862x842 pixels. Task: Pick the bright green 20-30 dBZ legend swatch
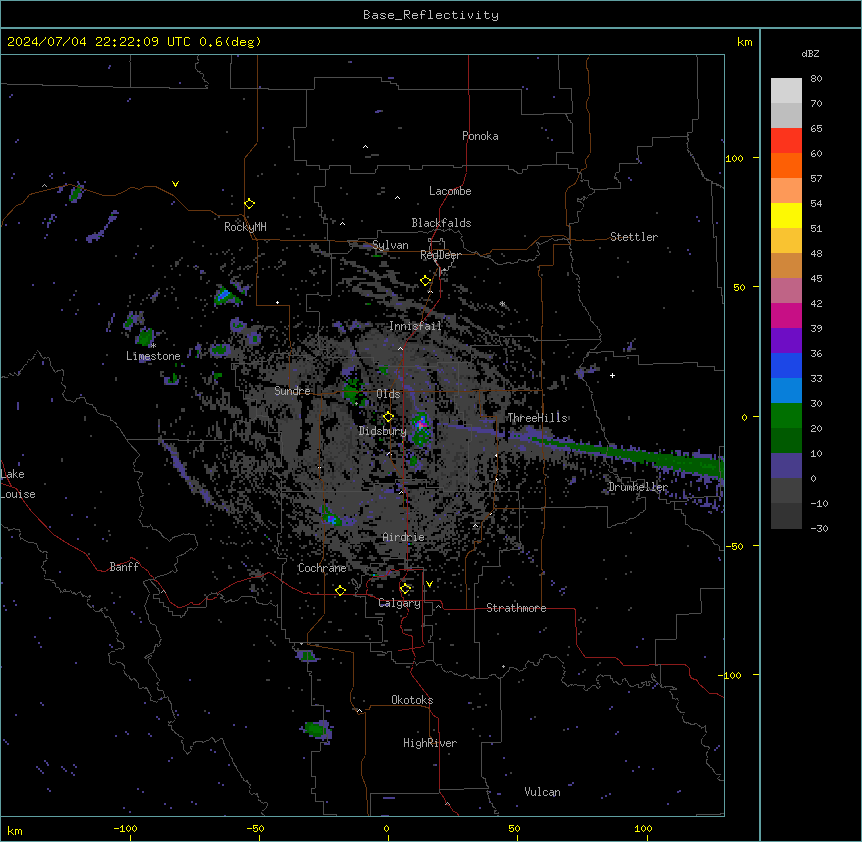[x=786, y=416]
